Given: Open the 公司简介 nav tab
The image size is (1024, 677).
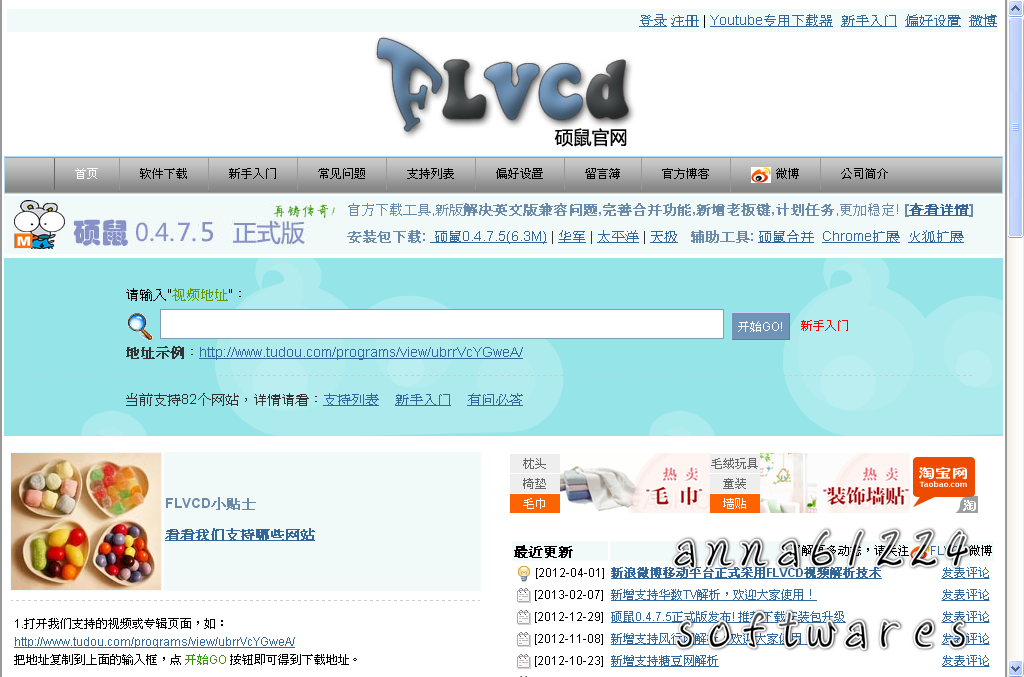Looking at the screenshot, I should [x=864, y=174].
